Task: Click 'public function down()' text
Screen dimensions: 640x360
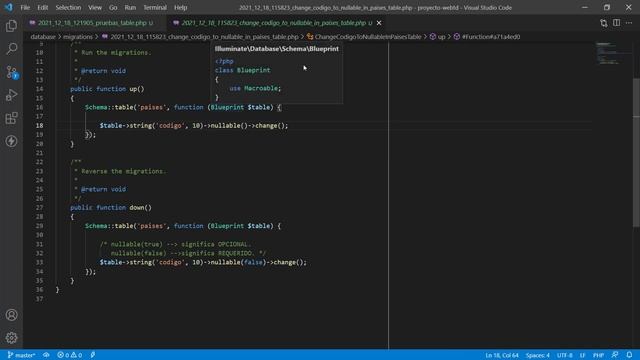Action: click(111, 208)
